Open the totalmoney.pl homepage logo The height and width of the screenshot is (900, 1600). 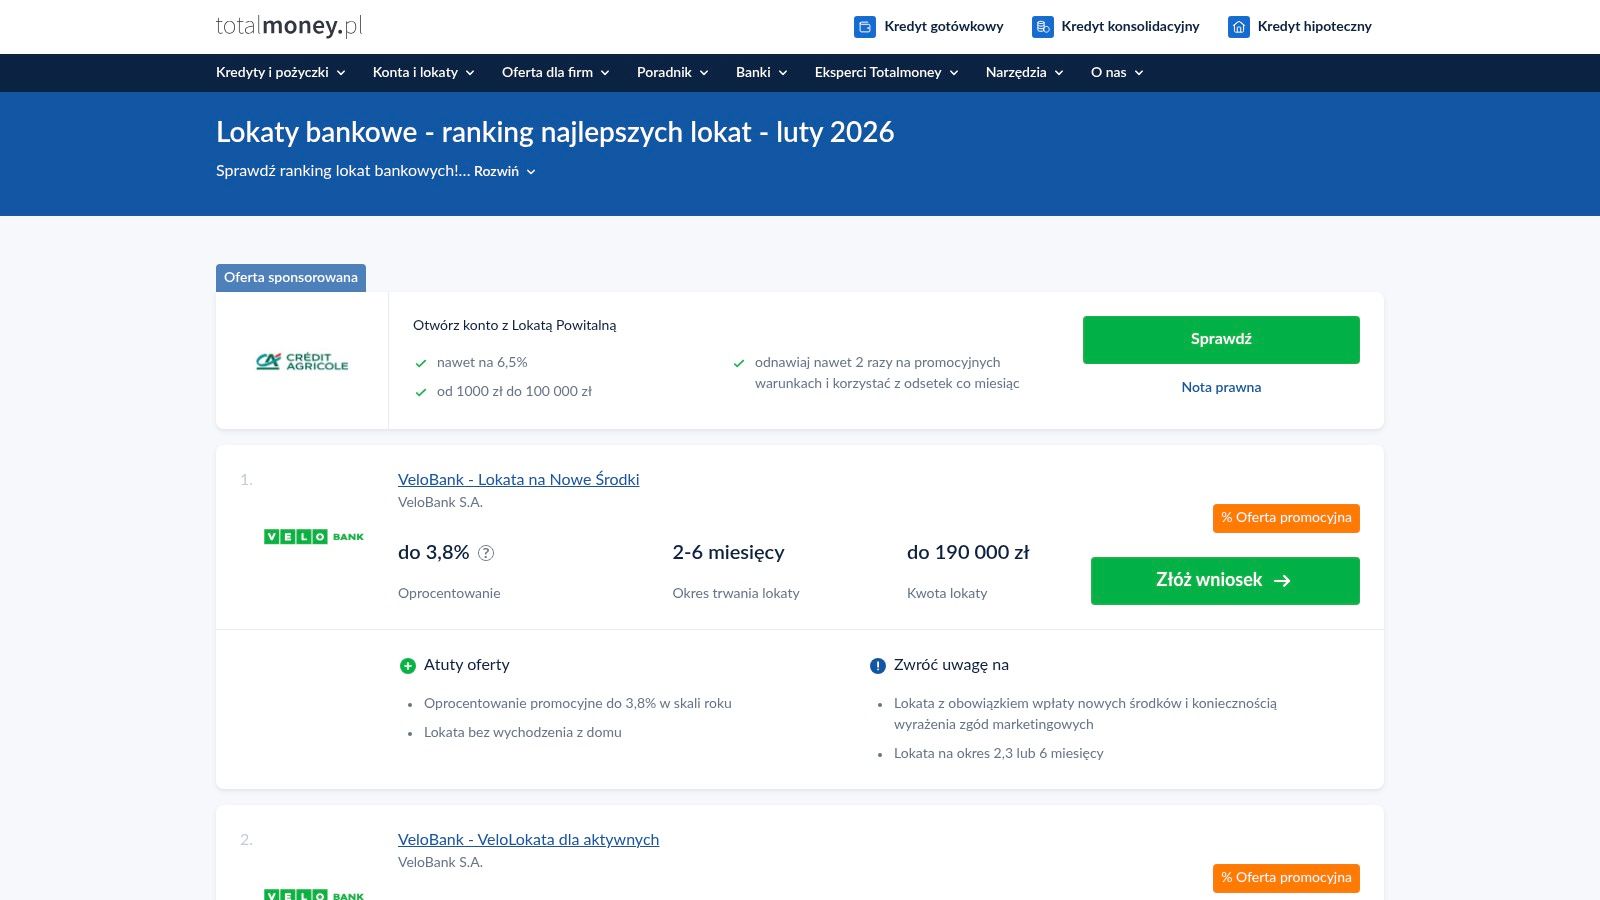289,26
